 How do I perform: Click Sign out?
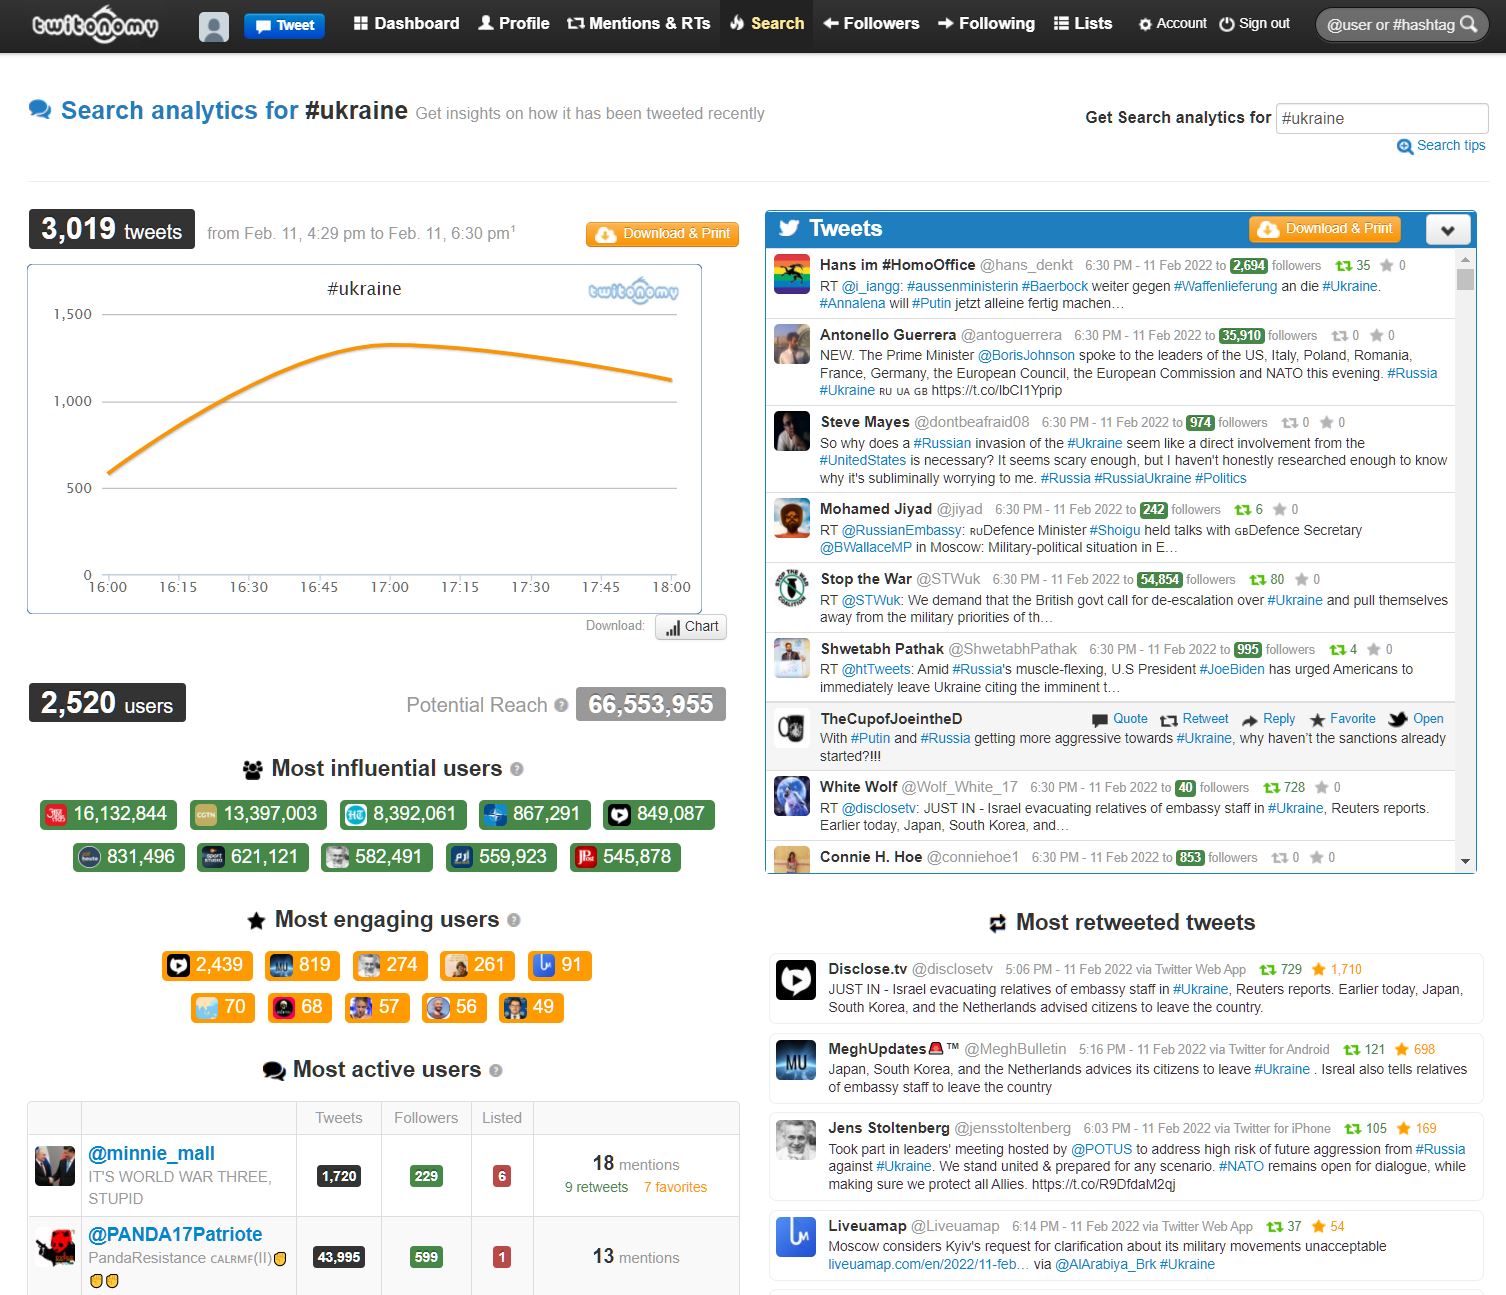(x=1254, y=23)
